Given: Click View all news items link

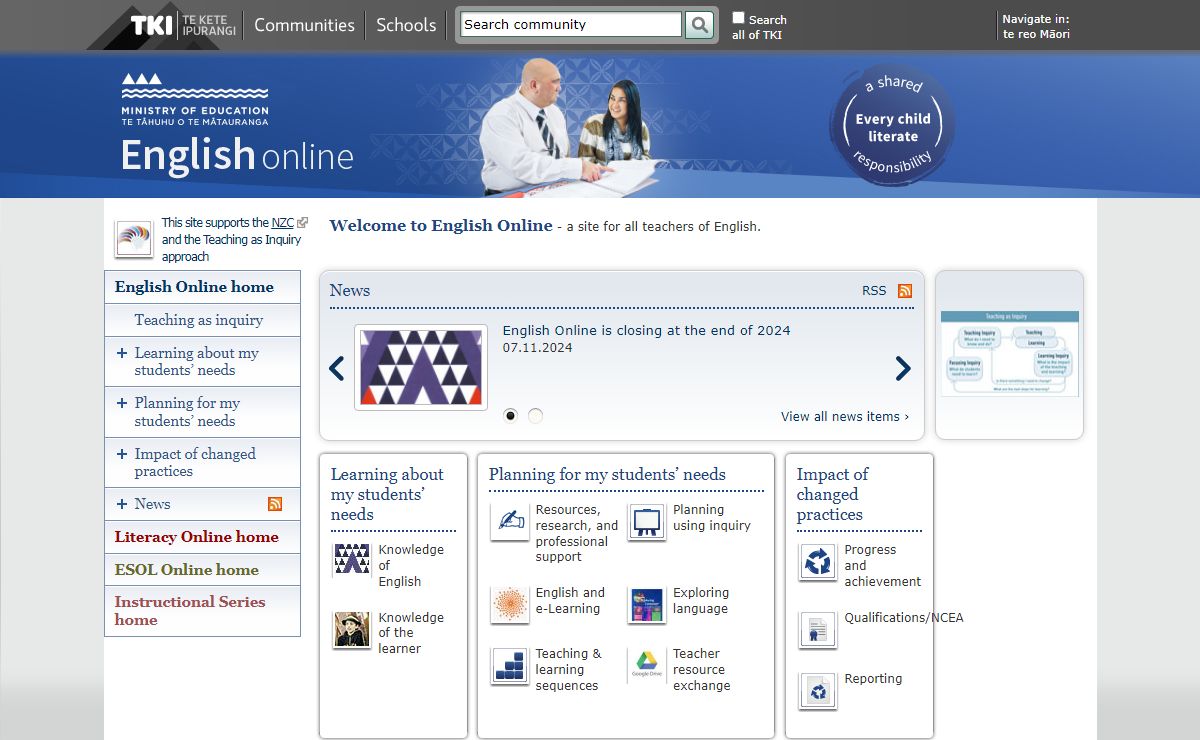Looking at the screenshot, I should tap(845, 417).
